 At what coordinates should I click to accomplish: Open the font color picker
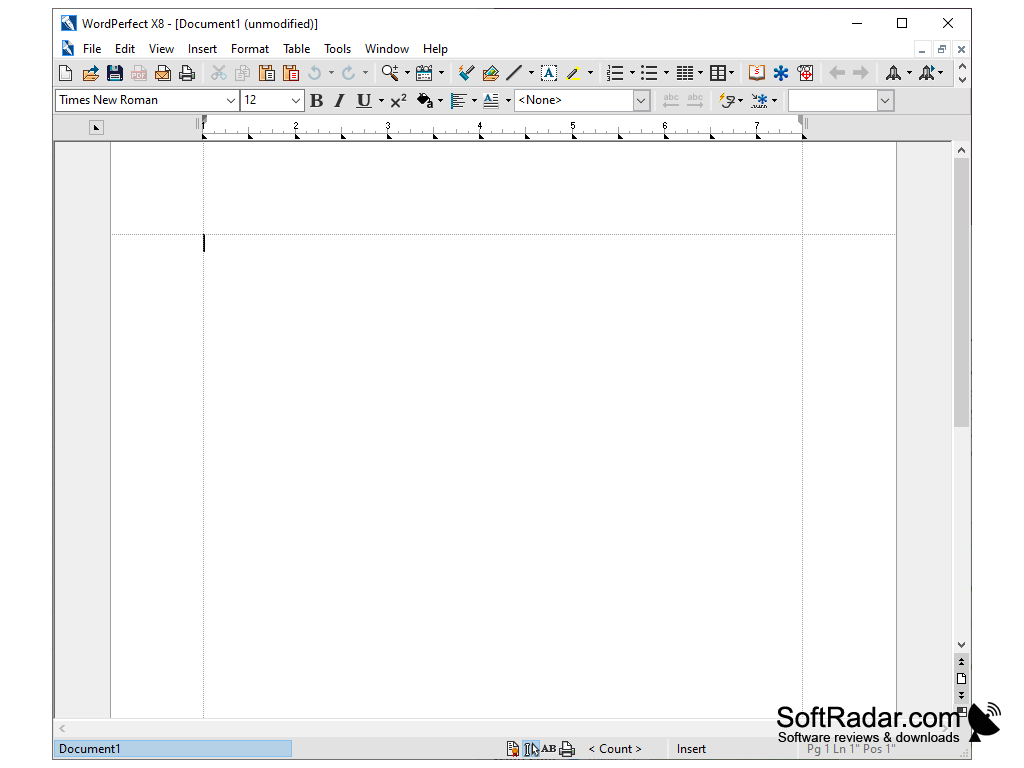tap(426, 100)
